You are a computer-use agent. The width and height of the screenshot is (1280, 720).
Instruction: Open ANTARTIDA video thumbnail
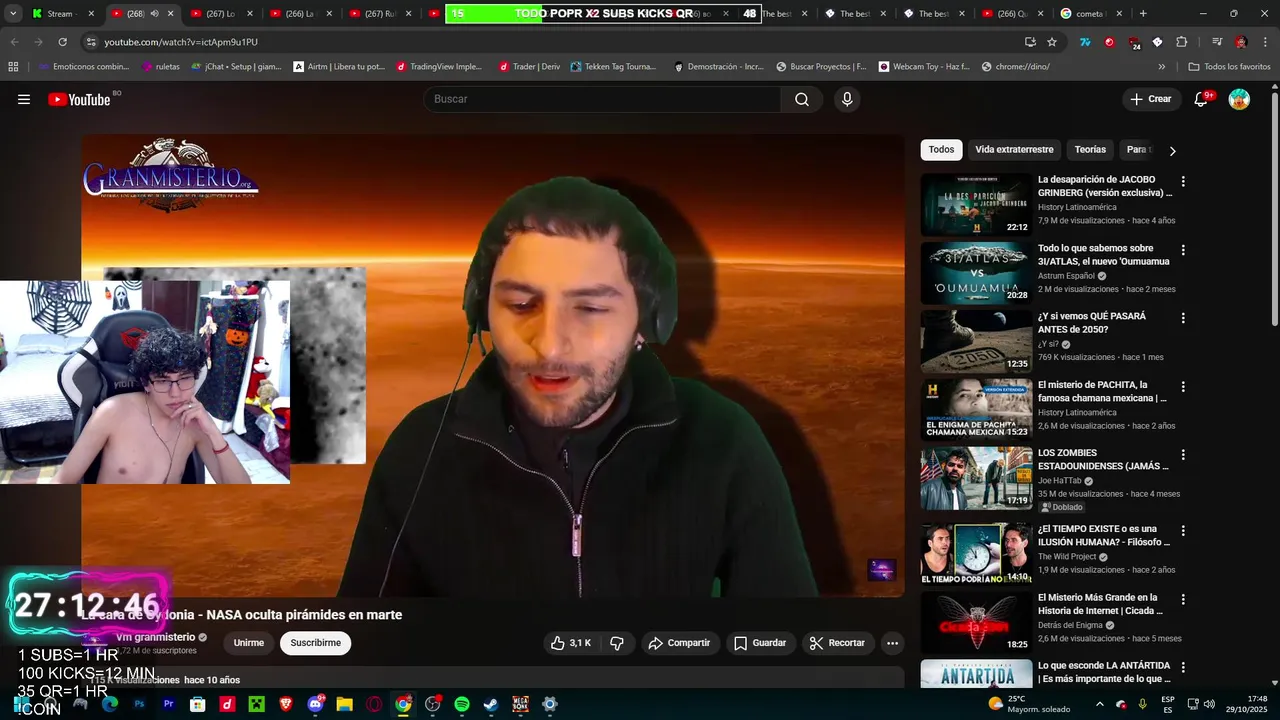(x=976, y=674)
